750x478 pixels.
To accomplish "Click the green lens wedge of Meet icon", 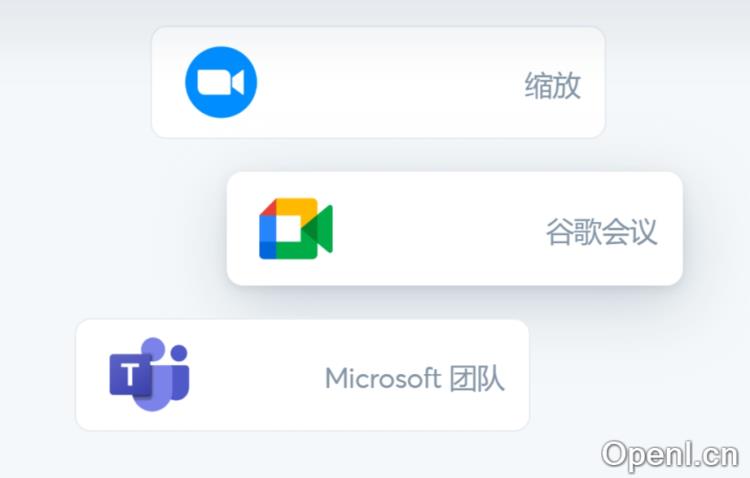I will click(x=319, y=229).
